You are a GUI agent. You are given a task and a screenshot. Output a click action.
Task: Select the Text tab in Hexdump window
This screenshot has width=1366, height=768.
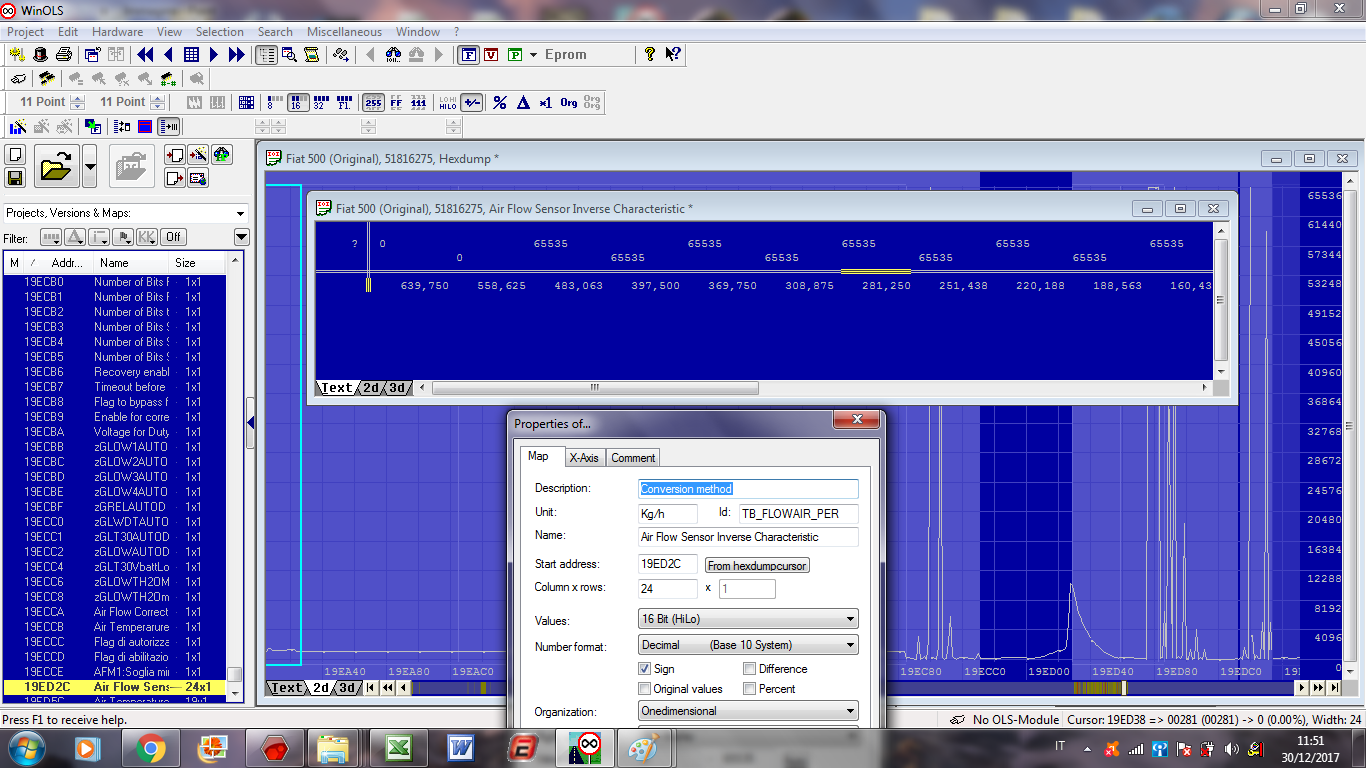(286, 688)
